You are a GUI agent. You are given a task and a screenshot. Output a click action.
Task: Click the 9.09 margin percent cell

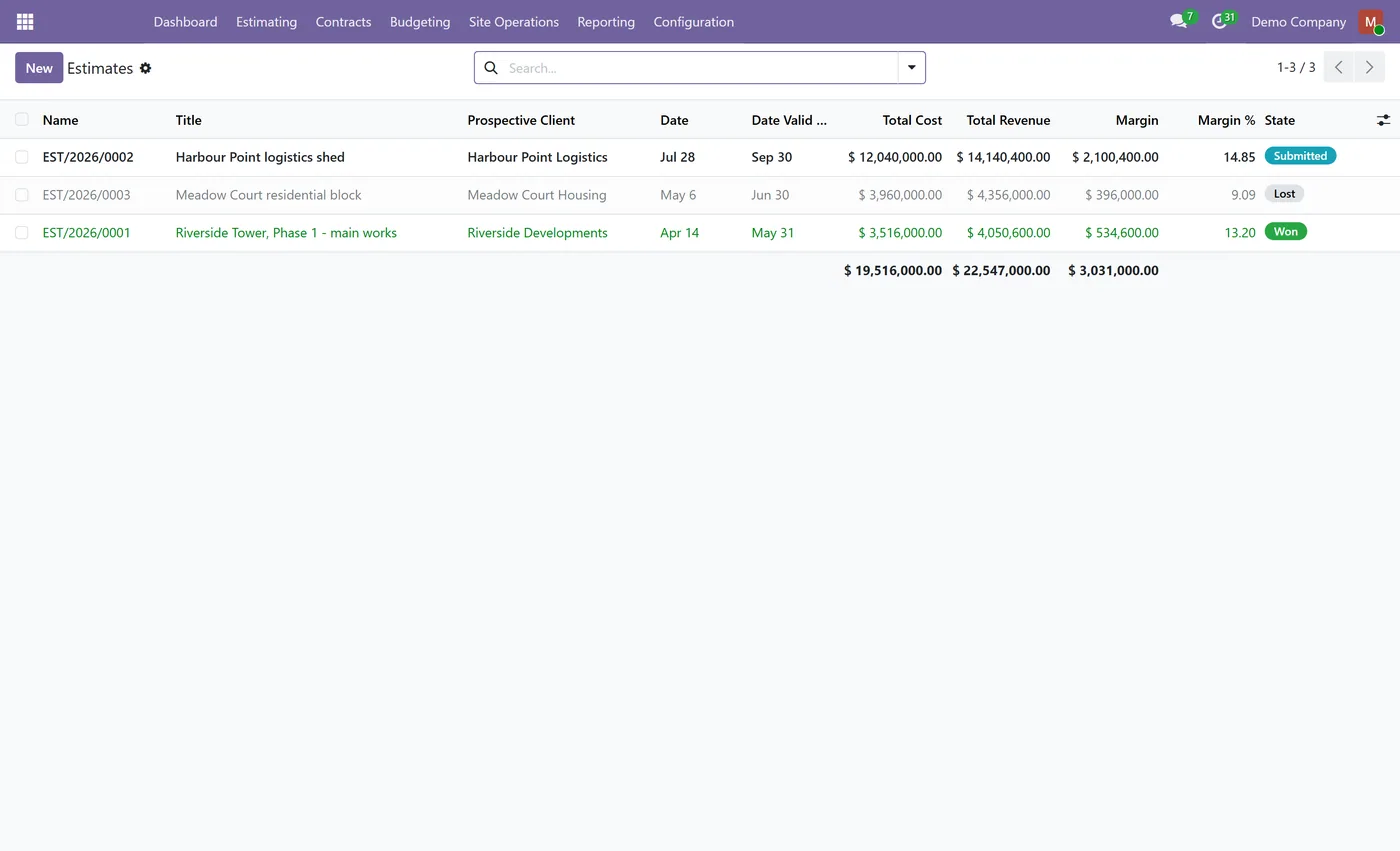pyautogui.click(x=1243, y=195)
